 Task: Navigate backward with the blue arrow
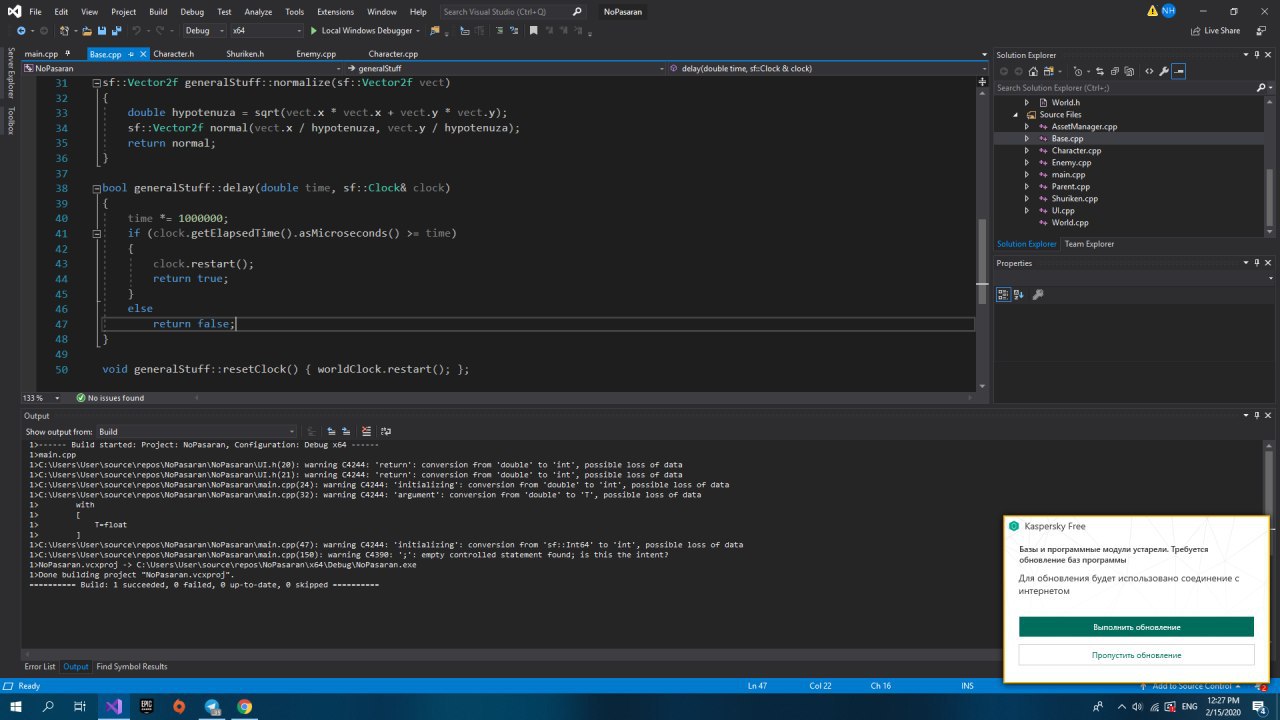point(21,30)
